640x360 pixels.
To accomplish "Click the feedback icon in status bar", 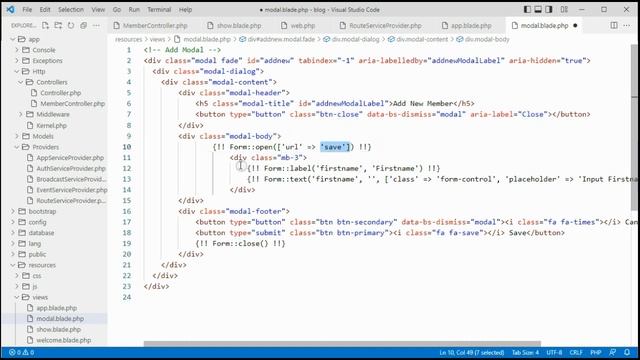I will point(613,352).
